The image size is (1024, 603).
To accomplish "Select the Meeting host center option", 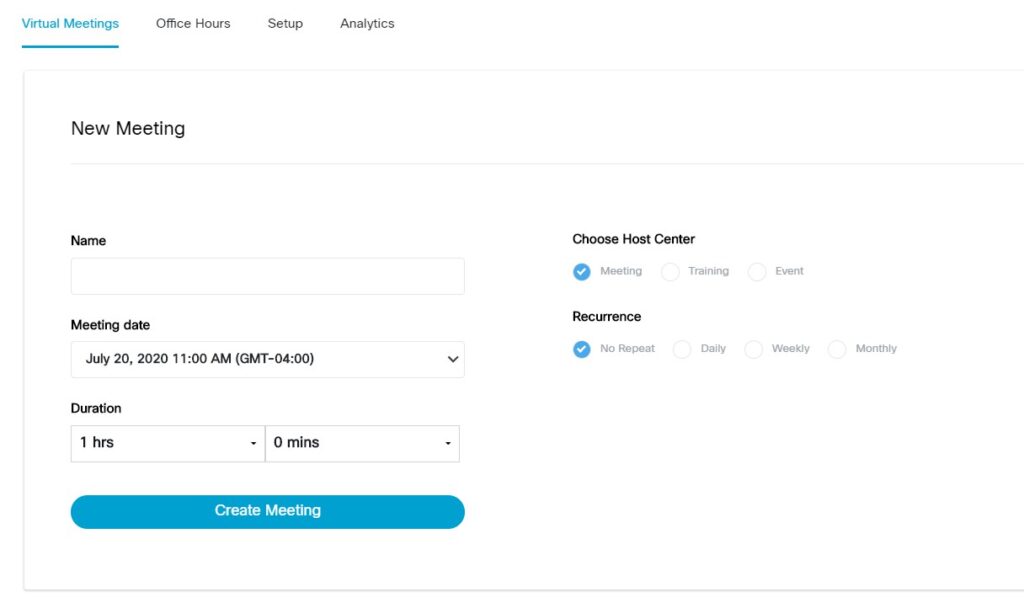I will (582, 272).
